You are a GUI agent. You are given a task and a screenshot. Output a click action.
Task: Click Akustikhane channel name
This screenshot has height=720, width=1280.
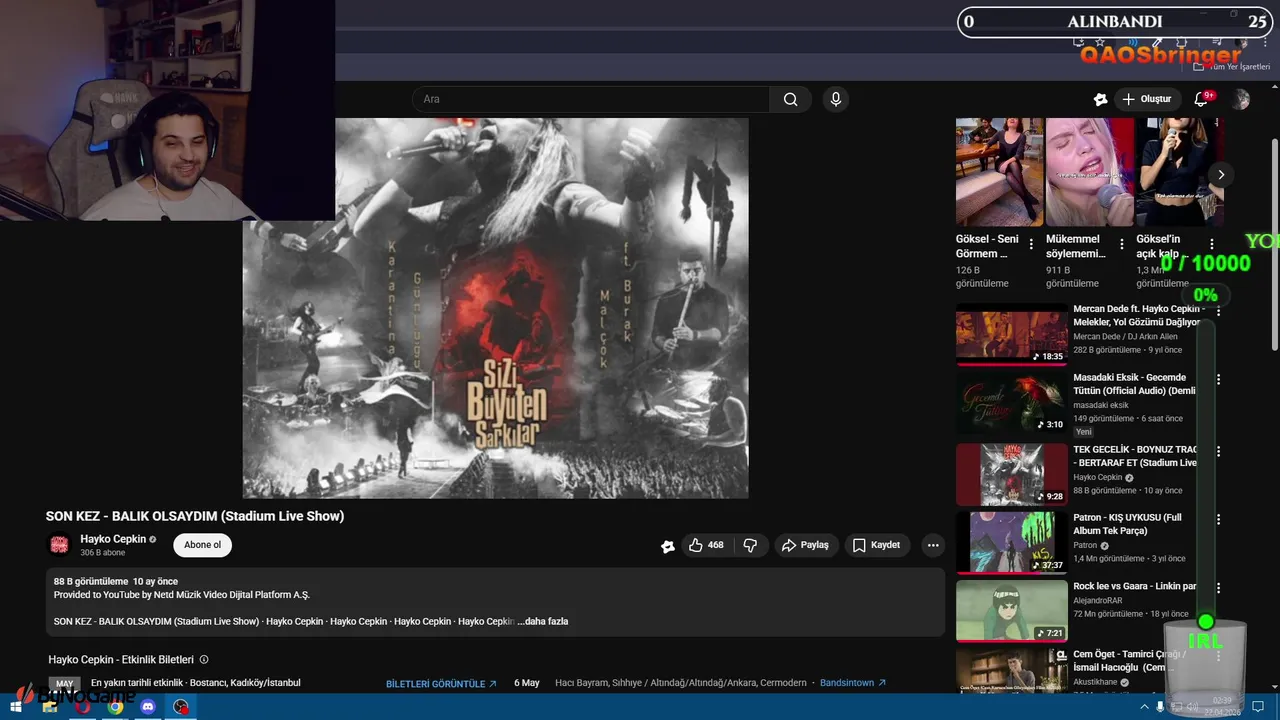coord(1095,682)
